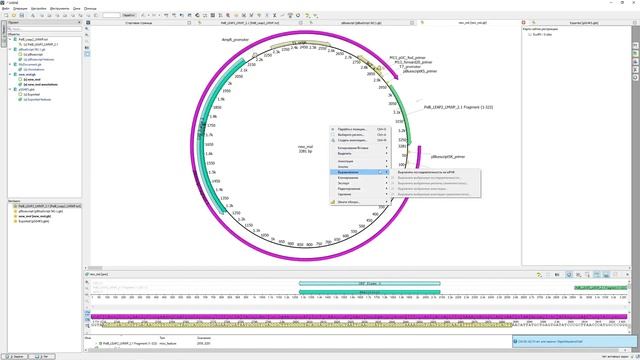This screenshot has width=640, height=360.
Task: Click the Проект bottom panel button
Action: pyautogui.click(x=16, y=357)
